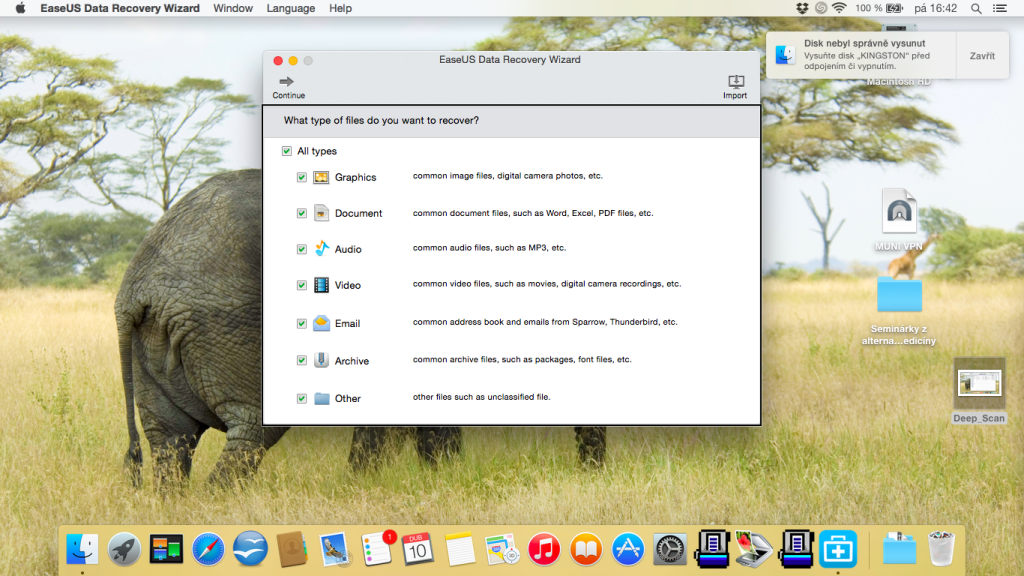This screenshot has width=1024, height=576.
Task: Click the Other folder icon
Action: [321, 398]
